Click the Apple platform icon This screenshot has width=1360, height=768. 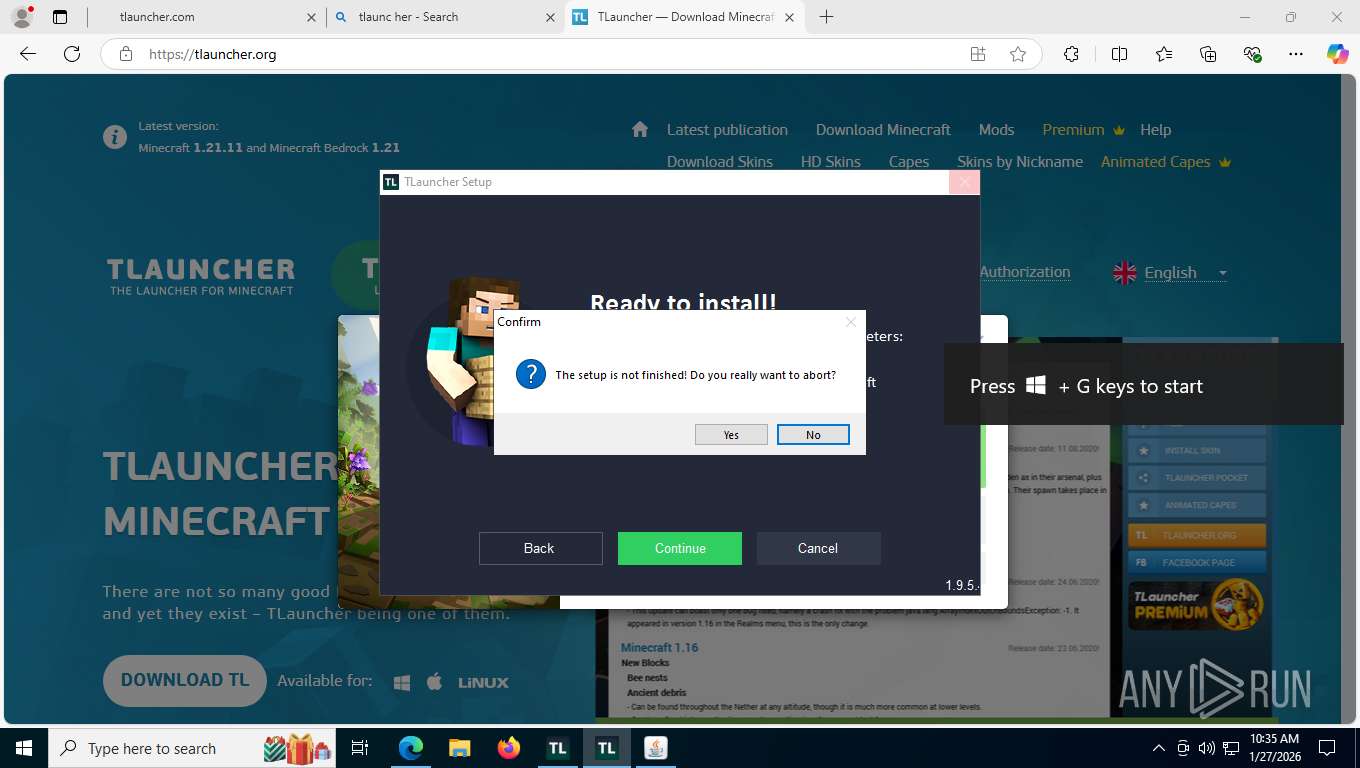[x=434, y=682]
